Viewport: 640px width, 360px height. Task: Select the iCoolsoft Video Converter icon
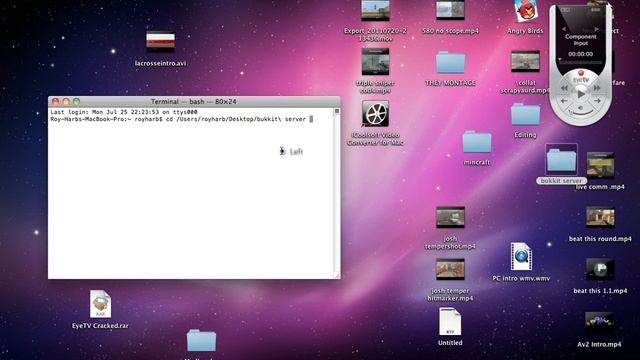375,113
